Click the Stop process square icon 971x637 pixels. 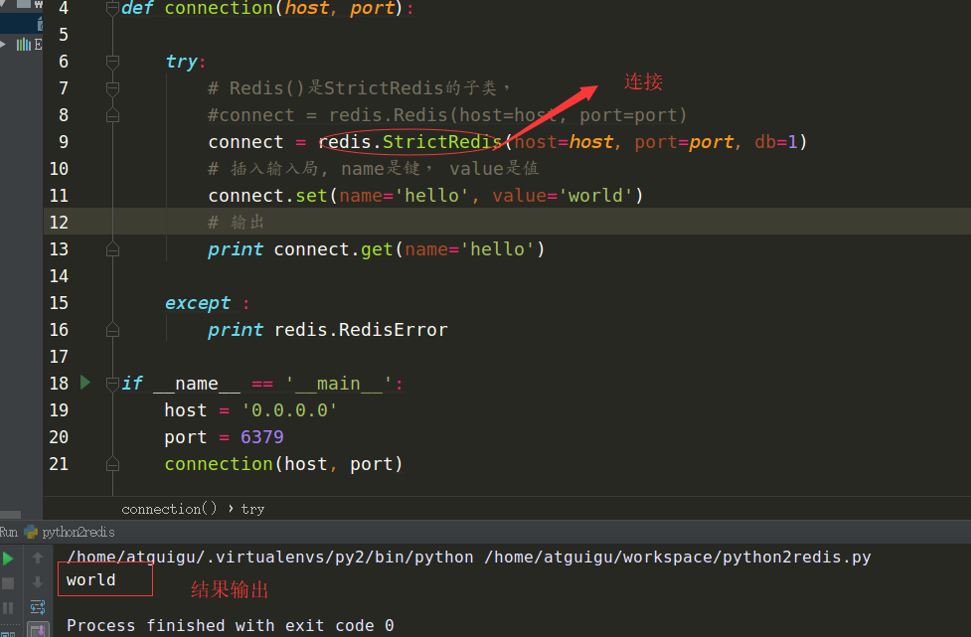click(x=8, y=583)
